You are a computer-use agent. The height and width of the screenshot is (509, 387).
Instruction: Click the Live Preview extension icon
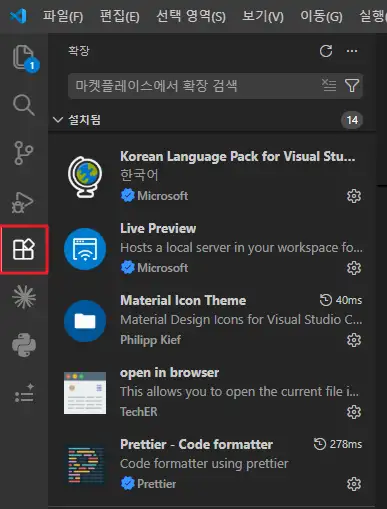[85, 249]
